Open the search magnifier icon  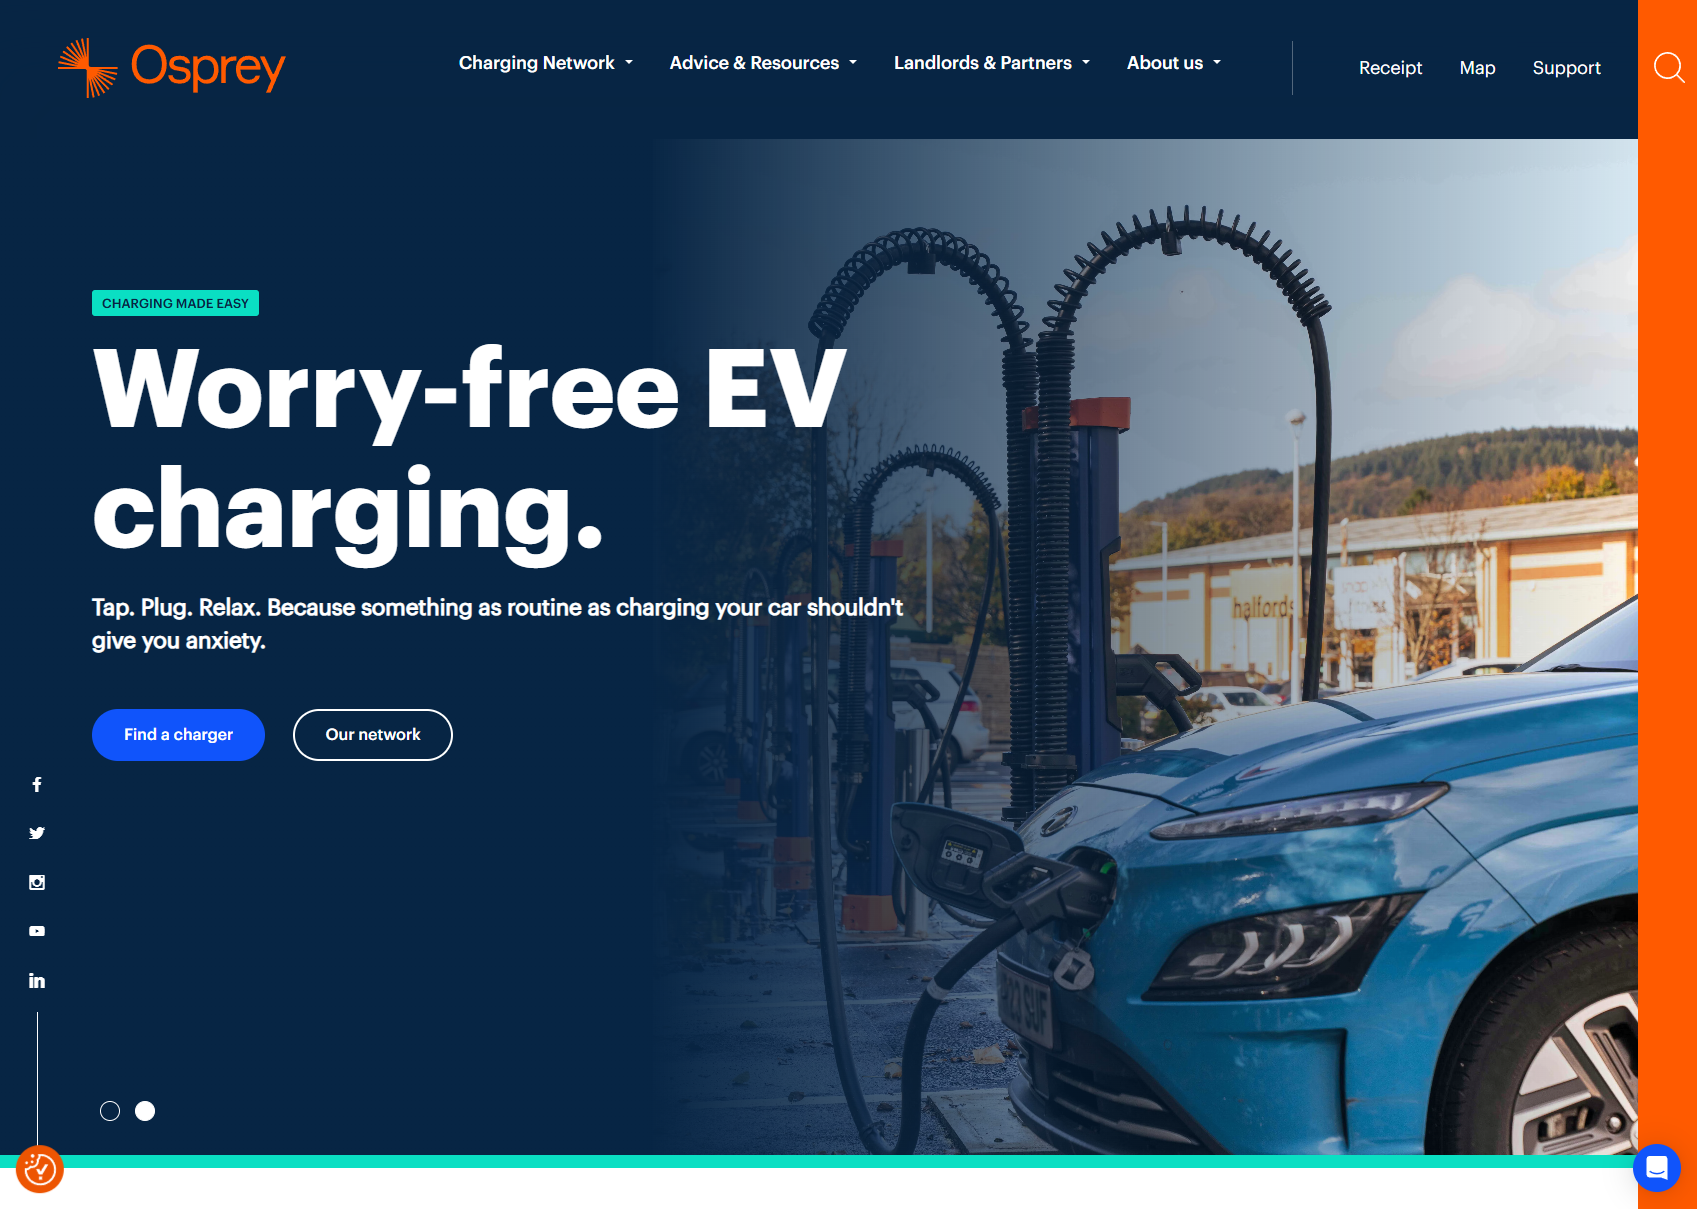point(1668,68)
